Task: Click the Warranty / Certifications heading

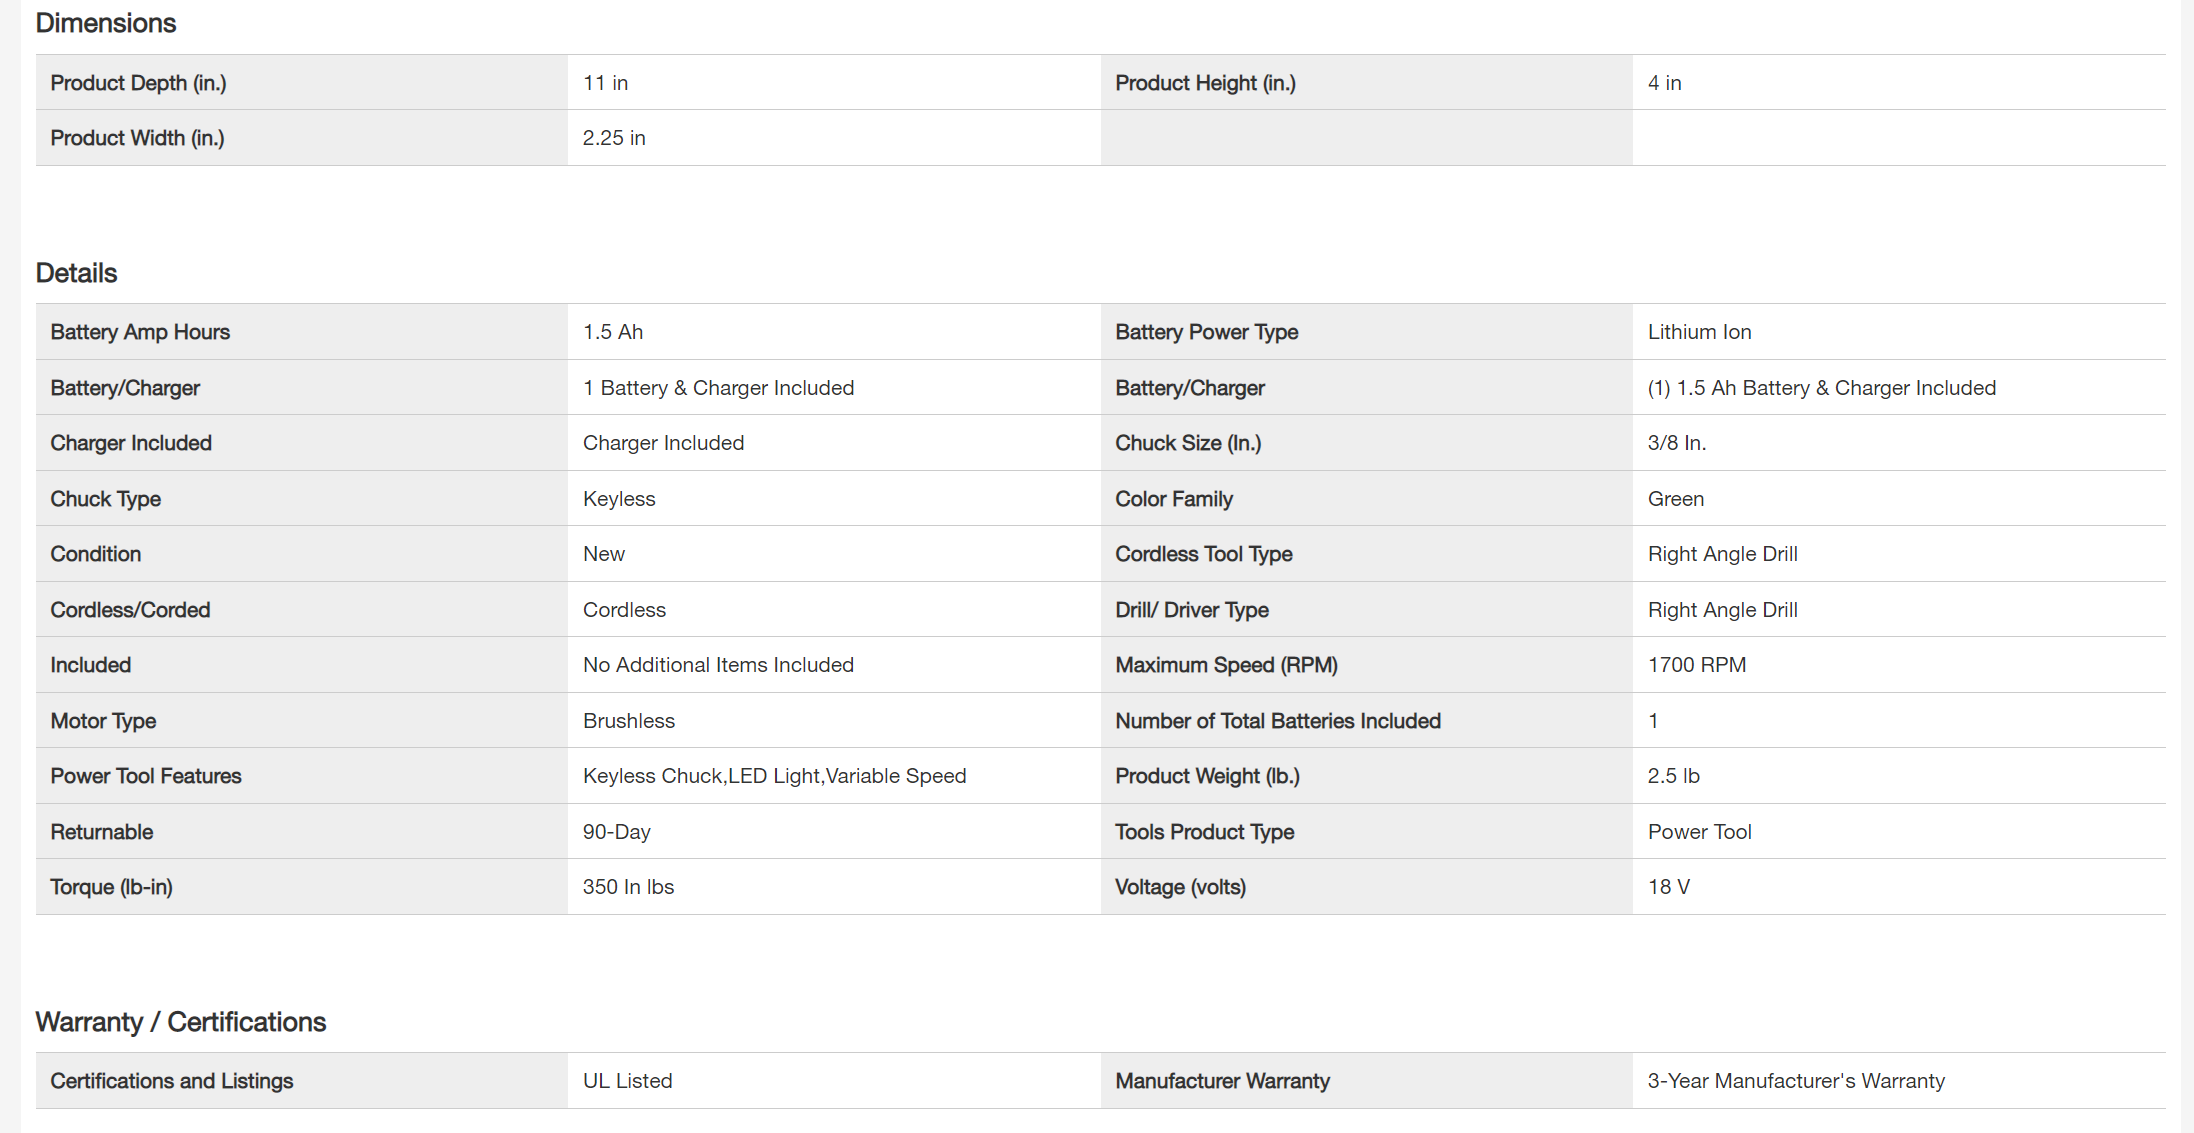Action: (181, 1022)
